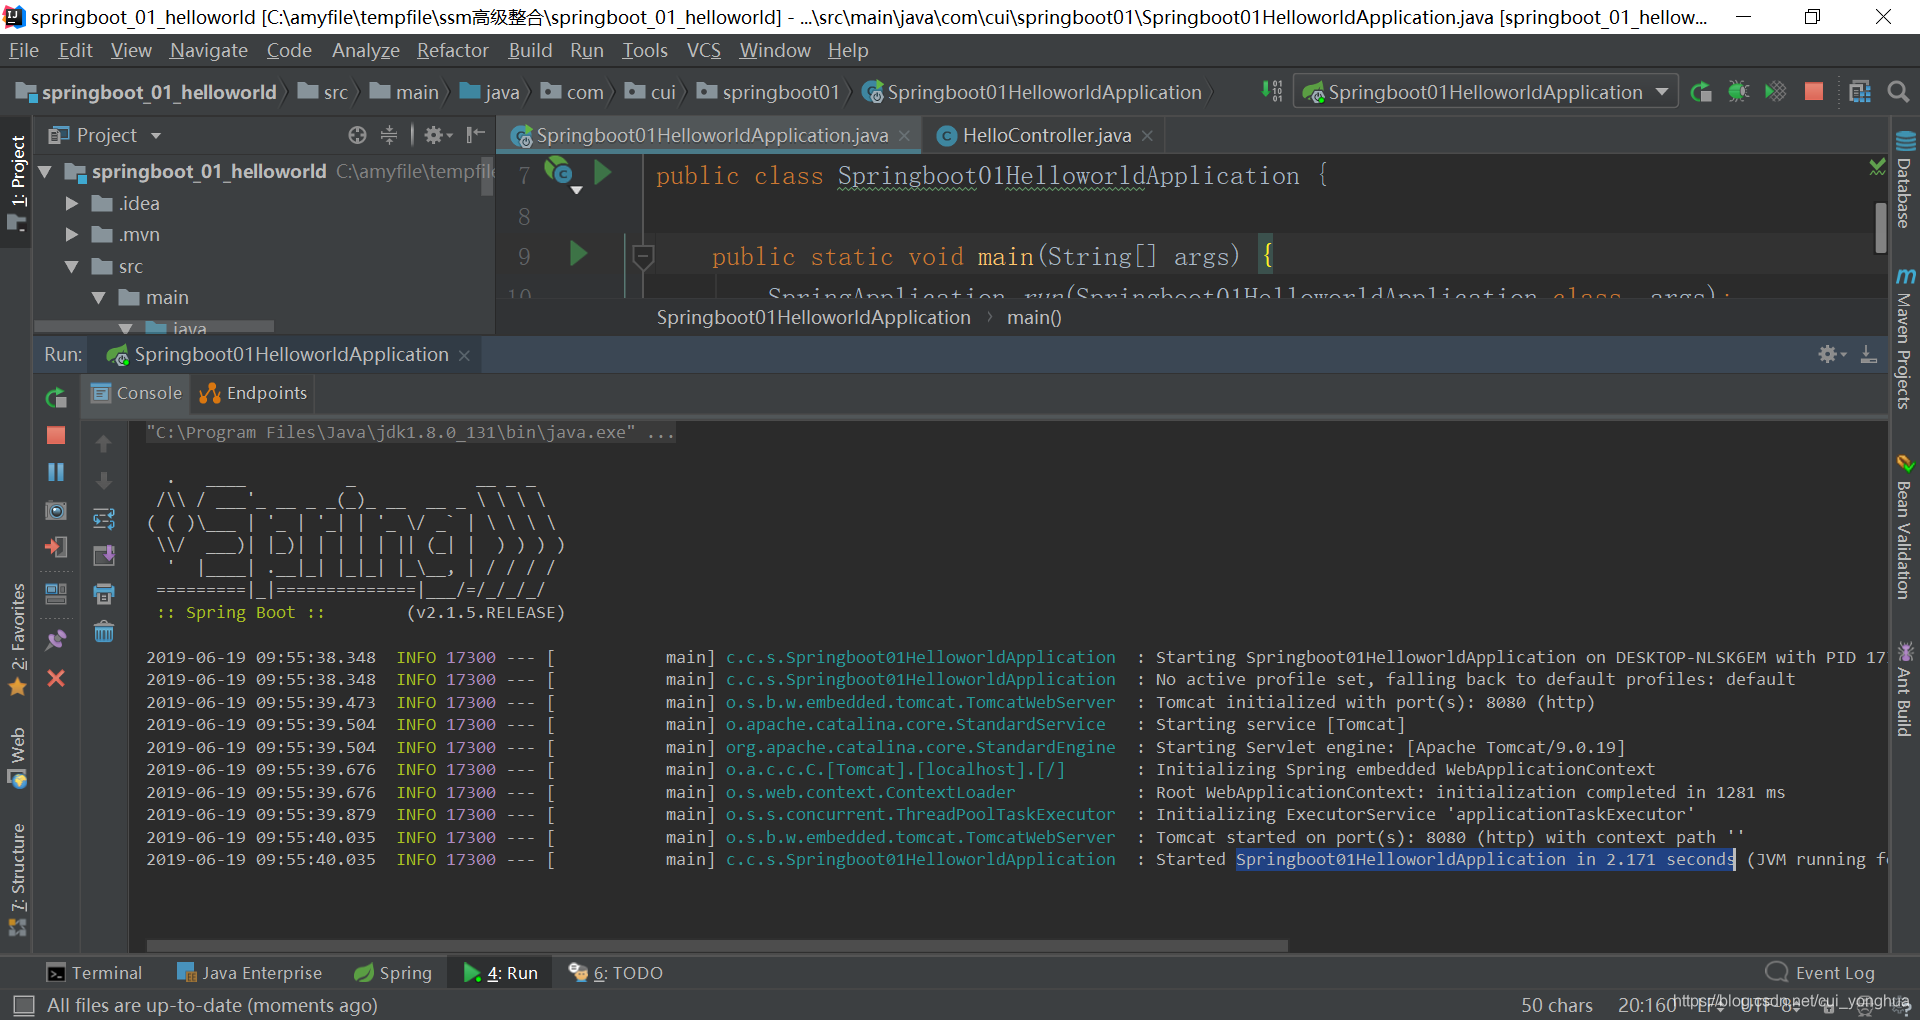Click the Build project icon
Image resolution: width=1920 pixels, height=1020 pixels.
coord(1272,92)
